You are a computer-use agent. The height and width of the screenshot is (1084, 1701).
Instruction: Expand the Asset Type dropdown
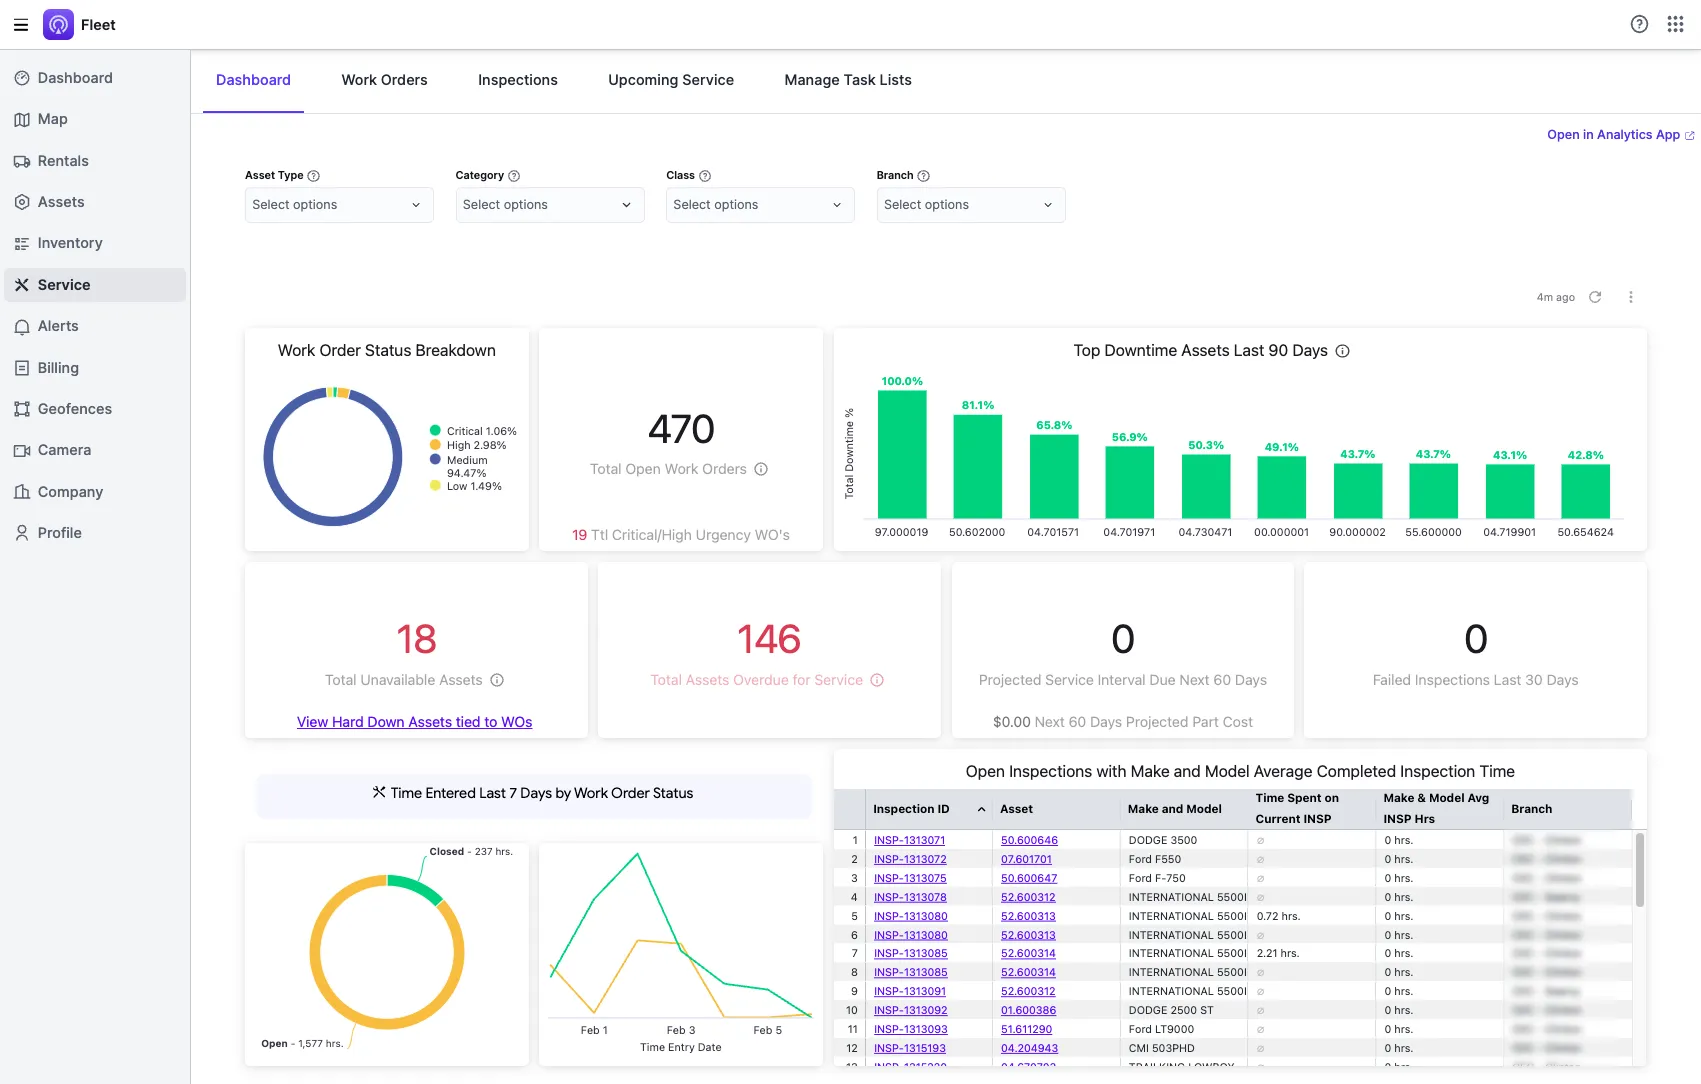[339, 205]
